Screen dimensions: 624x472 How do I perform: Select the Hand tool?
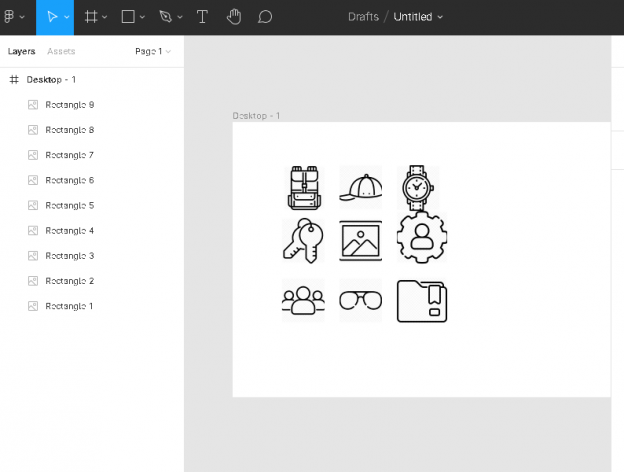[x=234, y=17]
